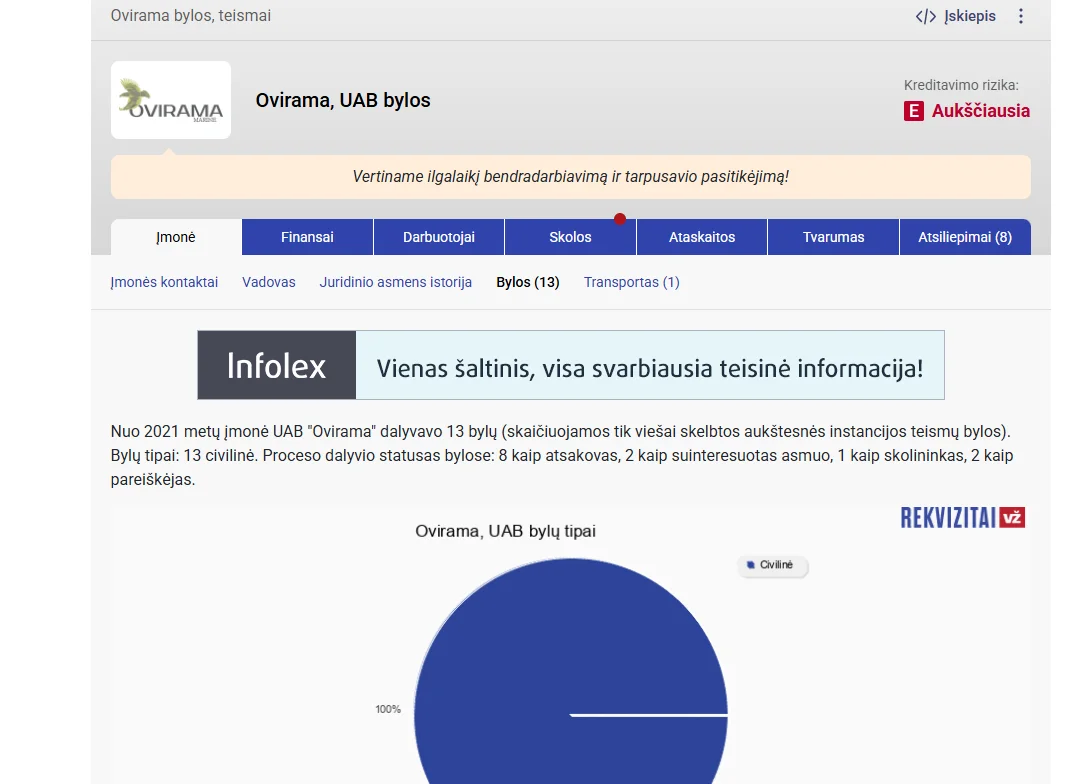Click the Vertiname ilgalaikį bendradarbiavimą notice
This screenshot has width=1068, height=784.
click(x=571, y=177)
